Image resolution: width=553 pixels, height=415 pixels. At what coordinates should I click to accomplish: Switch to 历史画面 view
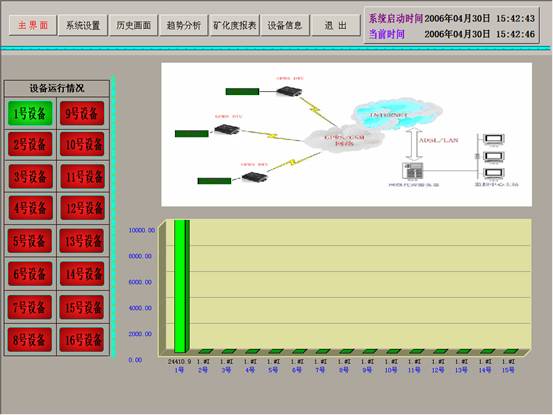coord(133,25)
